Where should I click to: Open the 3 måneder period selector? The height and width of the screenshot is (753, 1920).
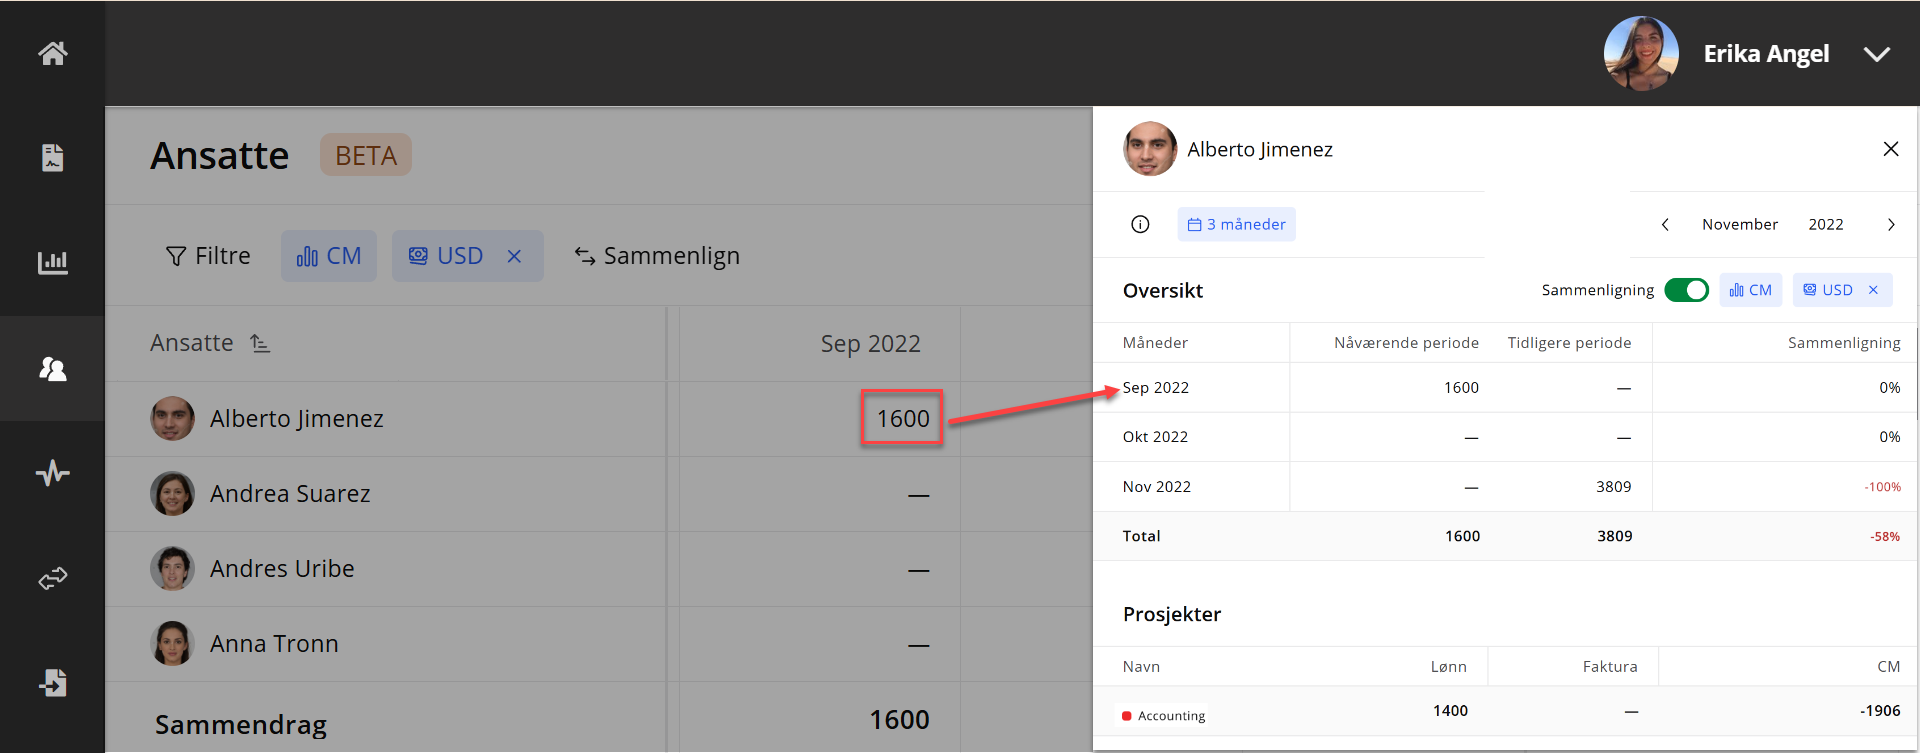[x=1236, y=224]
